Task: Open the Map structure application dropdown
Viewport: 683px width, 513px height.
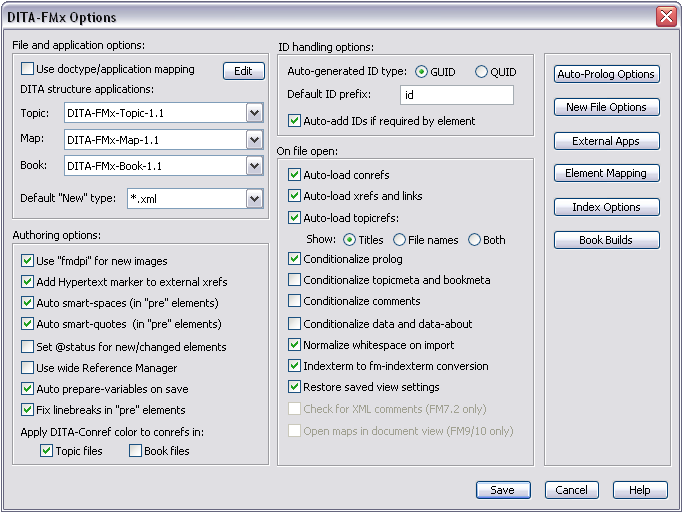Action: (254, 139)
